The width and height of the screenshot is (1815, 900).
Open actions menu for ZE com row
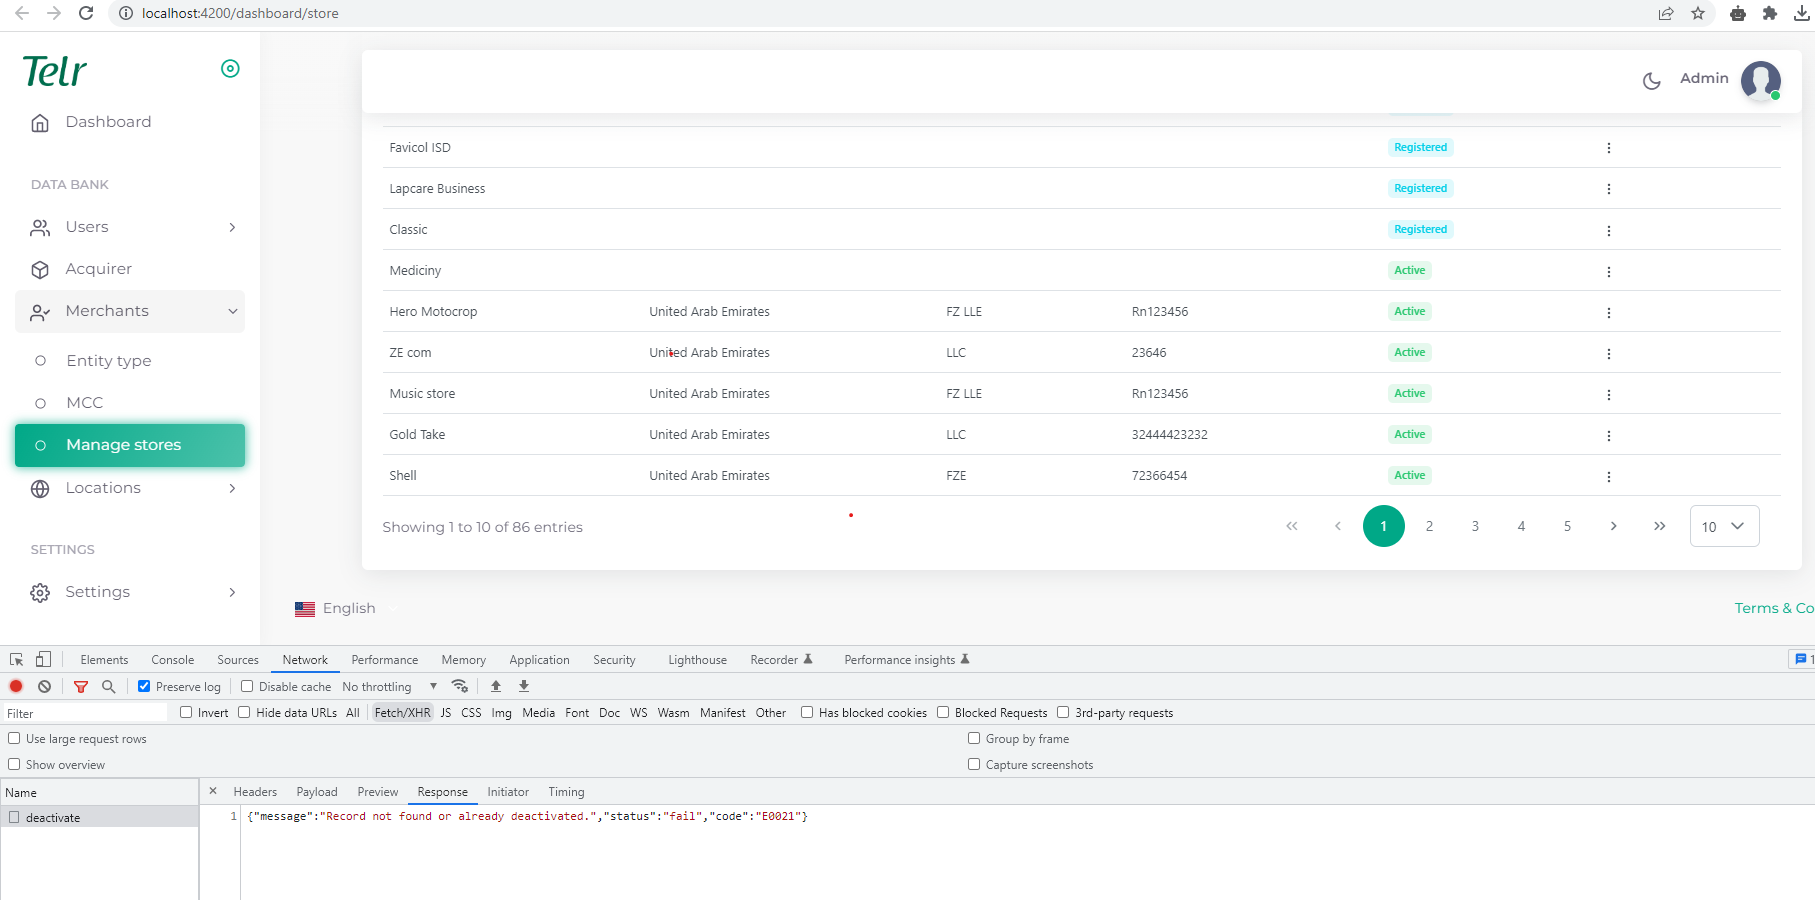click(1608, 353)
